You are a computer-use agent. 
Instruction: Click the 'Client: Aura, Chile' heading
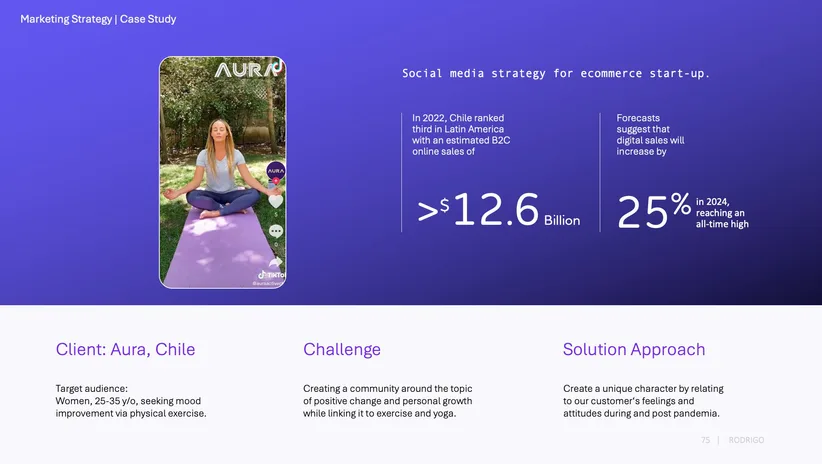coord(125,349)
